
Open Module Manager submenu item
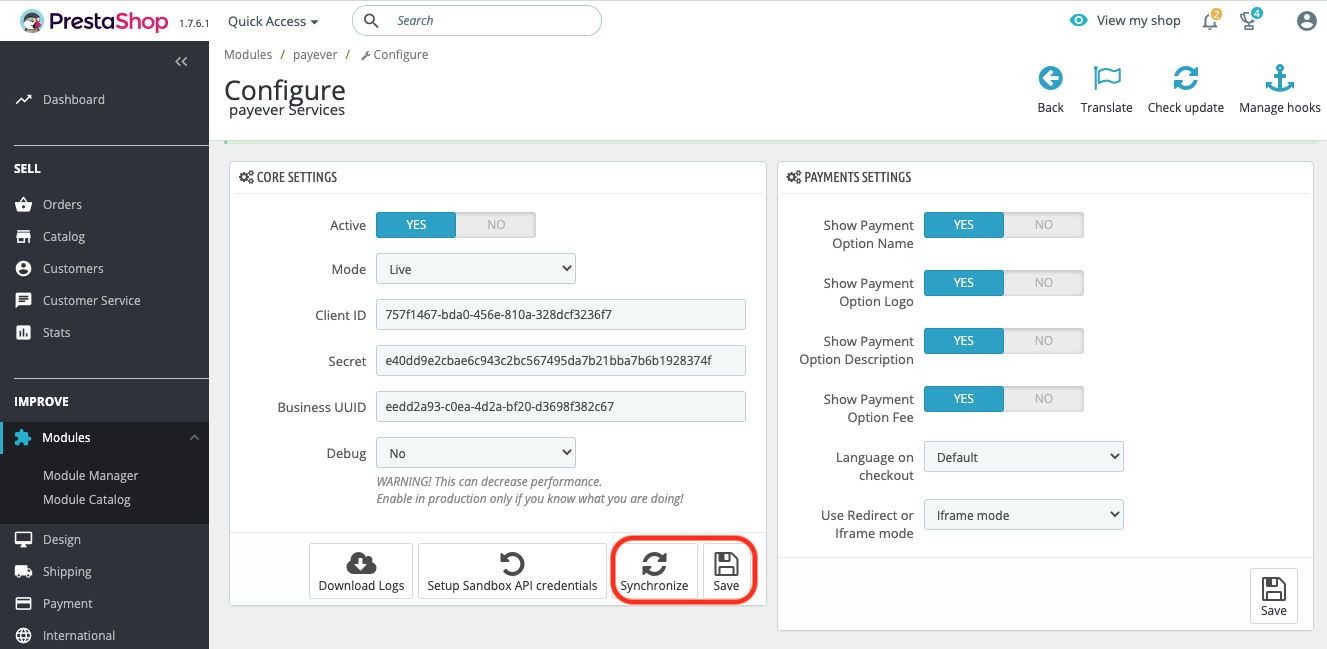tap(91, 476)
